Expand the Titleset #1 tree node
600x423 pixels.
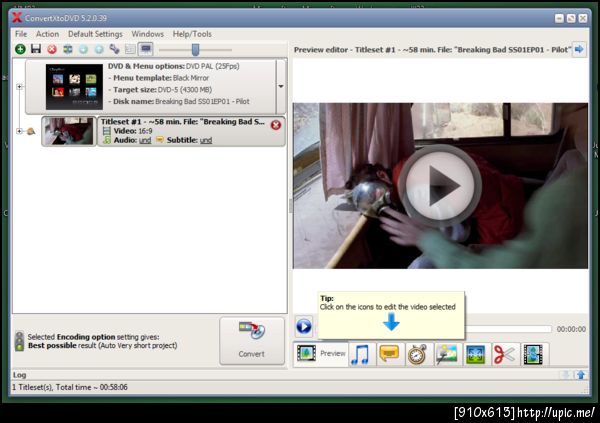click(19, 131)
